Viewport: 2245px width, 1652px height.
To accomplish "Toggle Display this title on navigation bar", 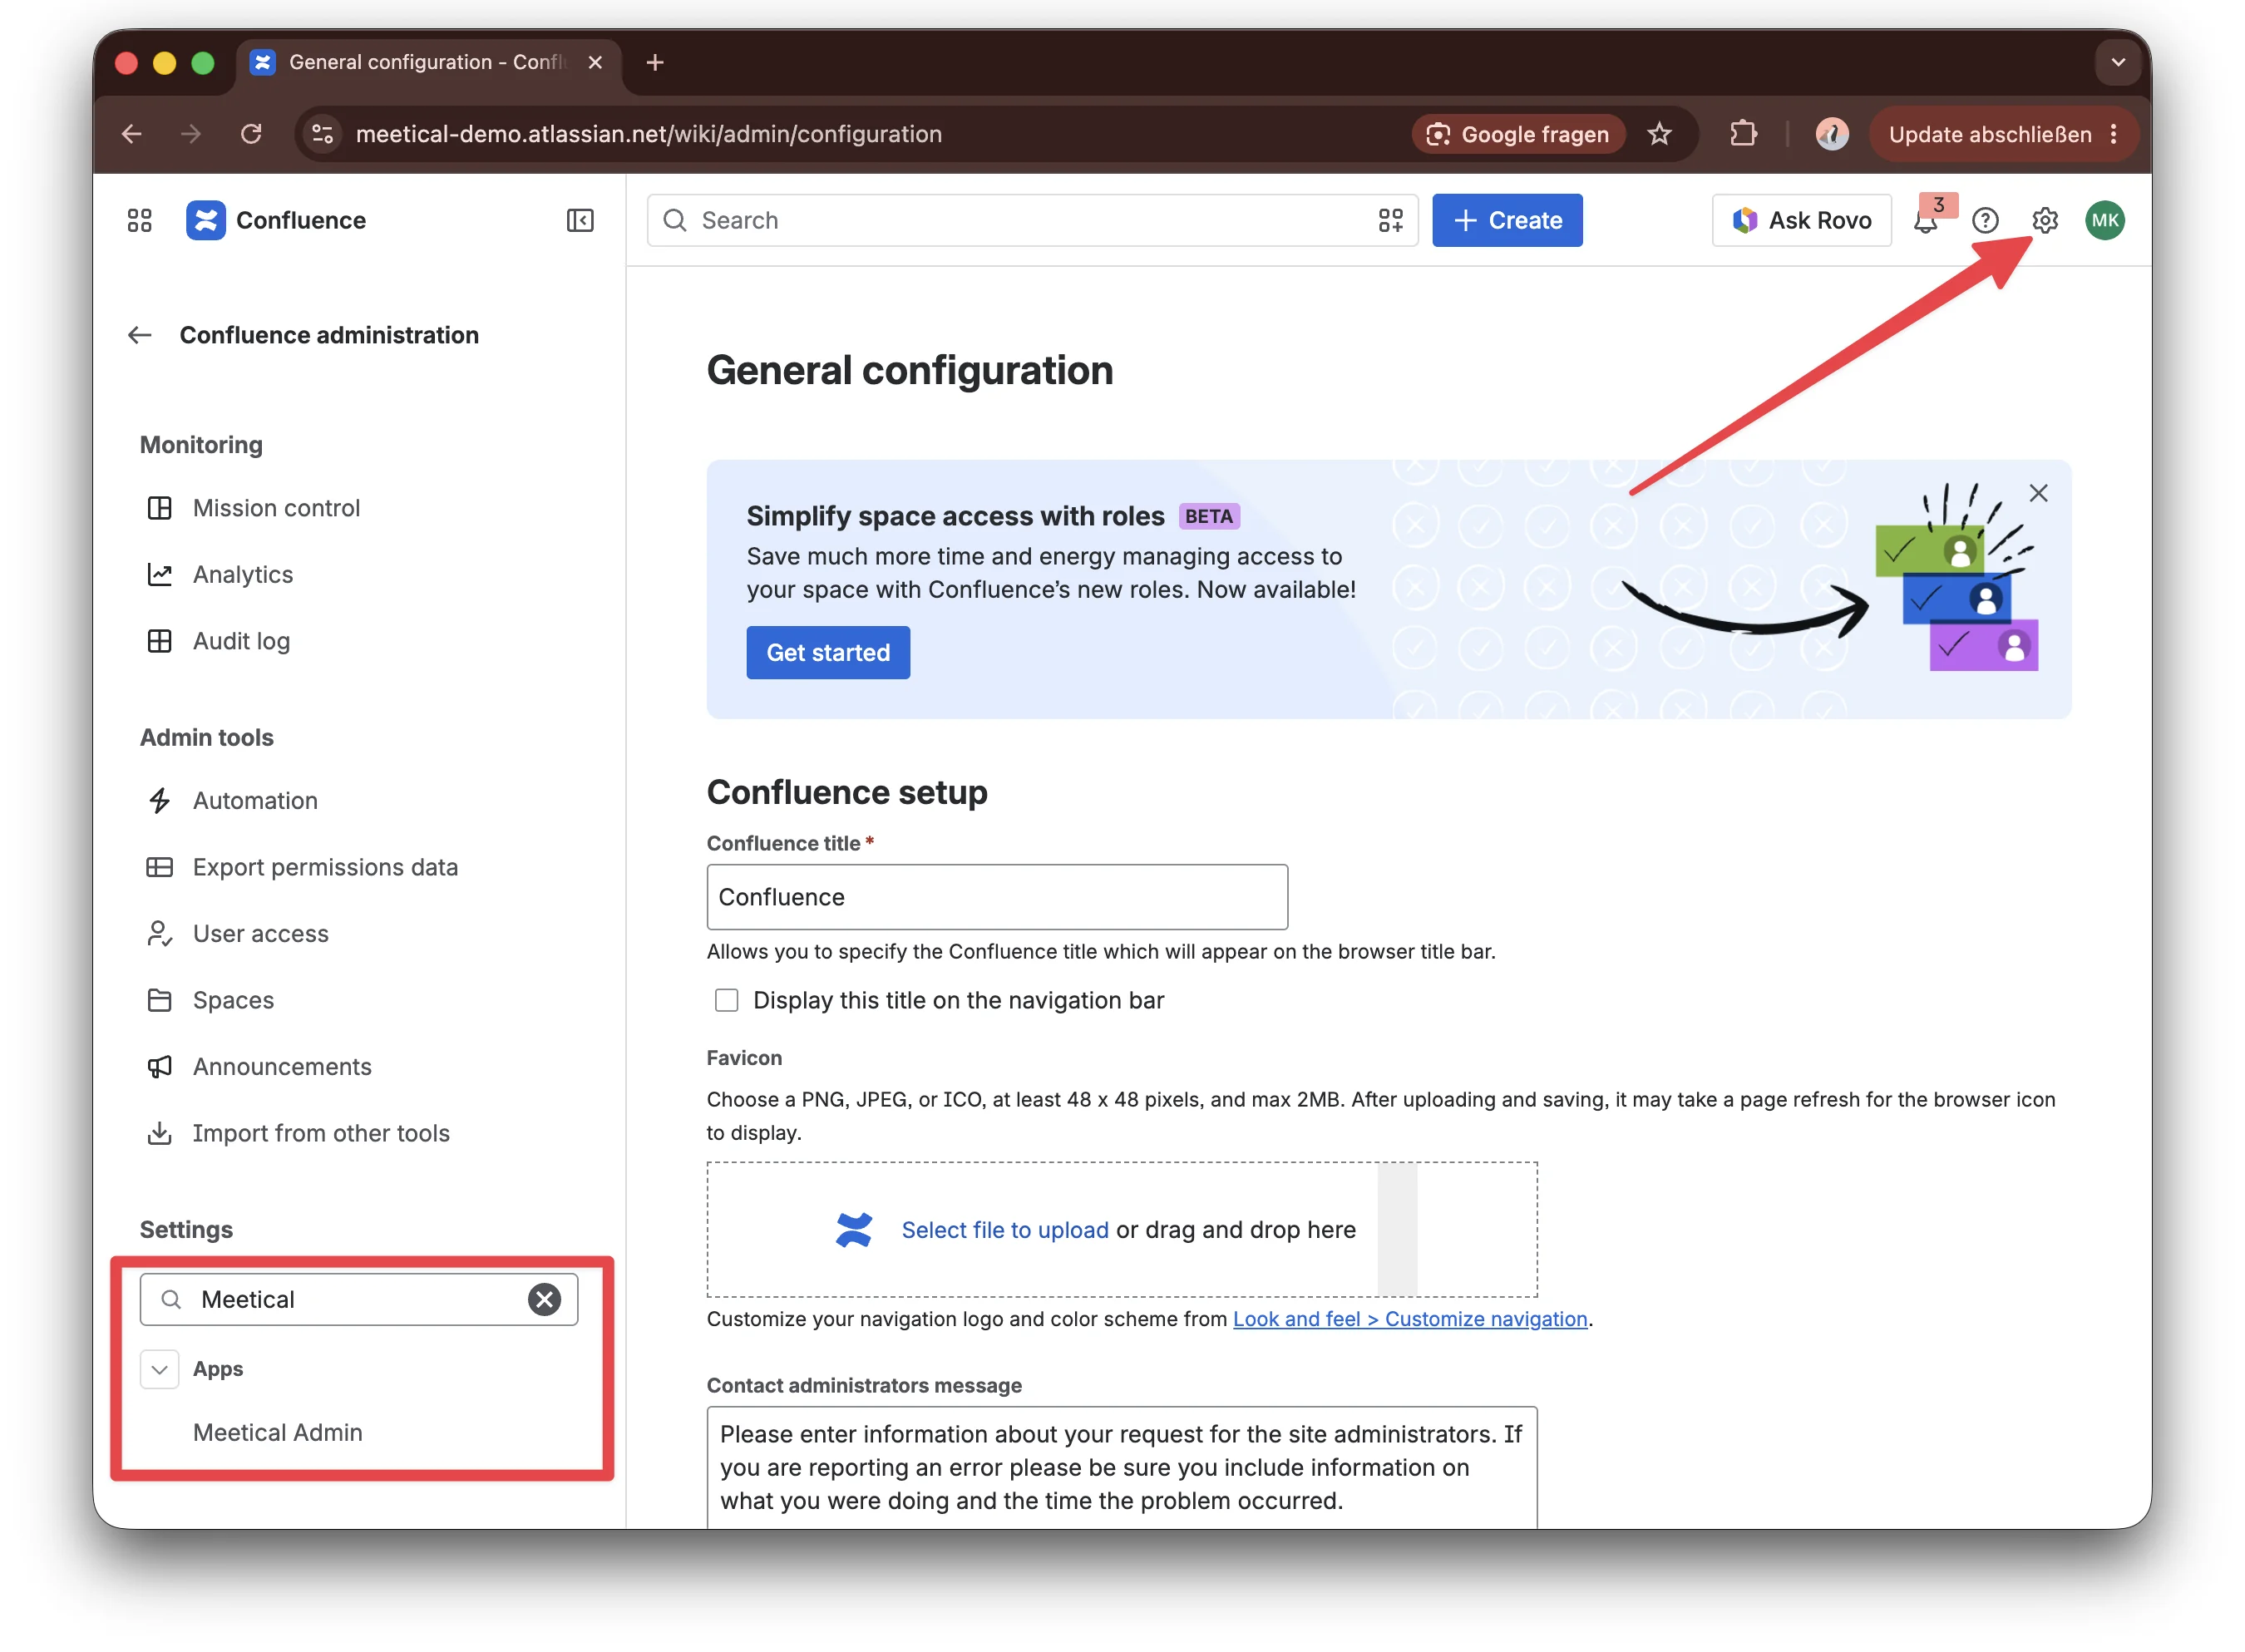I will coord(727,1000).
